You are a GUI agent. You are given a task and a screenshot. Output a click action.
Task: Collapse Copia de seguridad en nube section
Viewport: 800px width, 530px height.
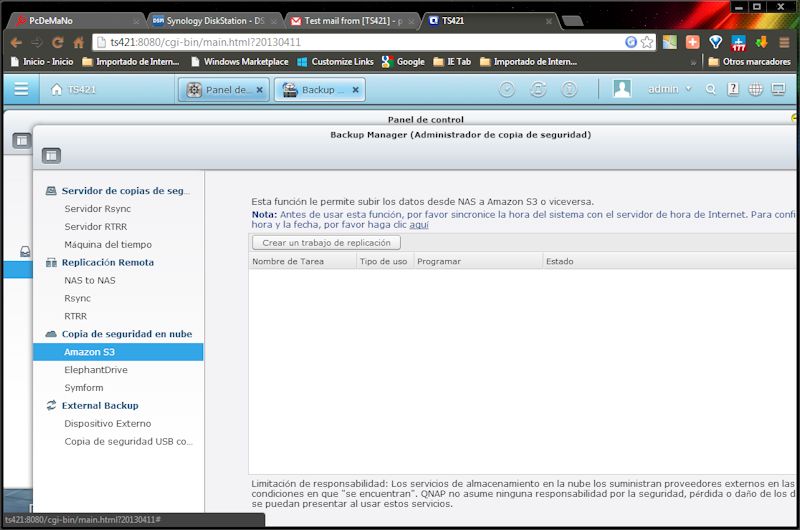[119, 334]
